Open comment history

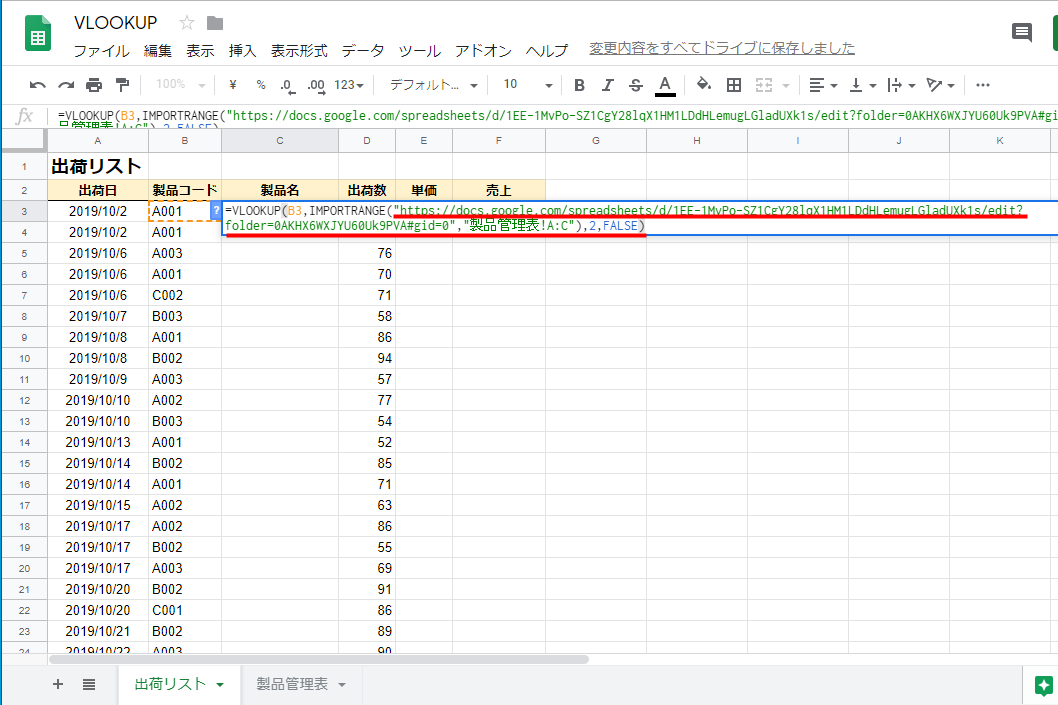tap(1021, 33)
